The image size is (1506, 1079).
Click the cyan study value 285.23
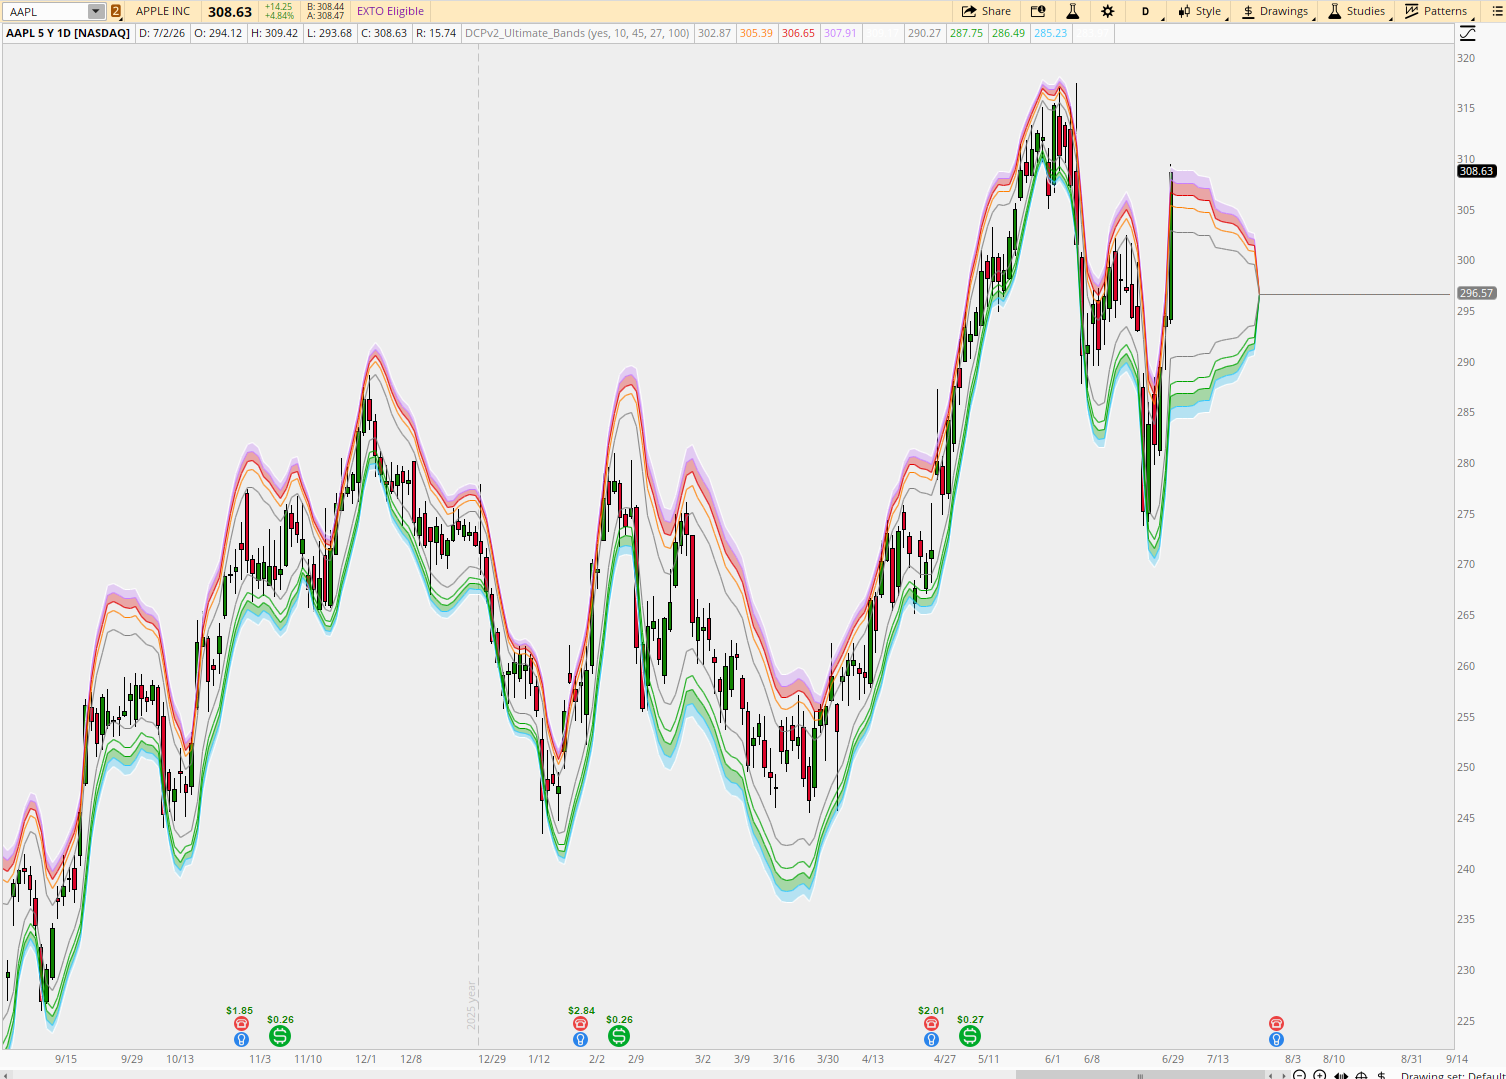point(1050,33)
